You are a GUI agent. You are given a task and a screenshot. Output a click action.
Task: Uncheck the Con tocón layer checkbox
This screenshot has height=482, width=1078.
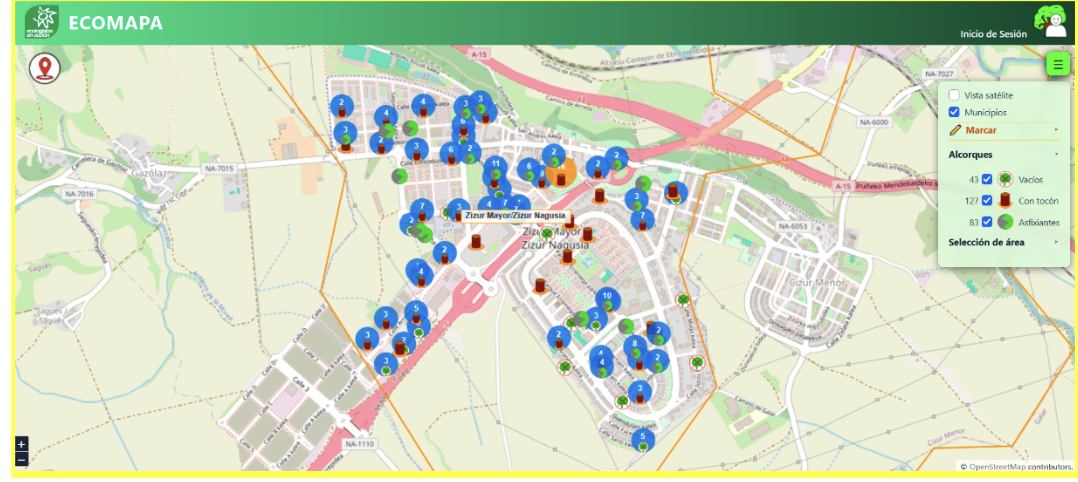[987, 201]
